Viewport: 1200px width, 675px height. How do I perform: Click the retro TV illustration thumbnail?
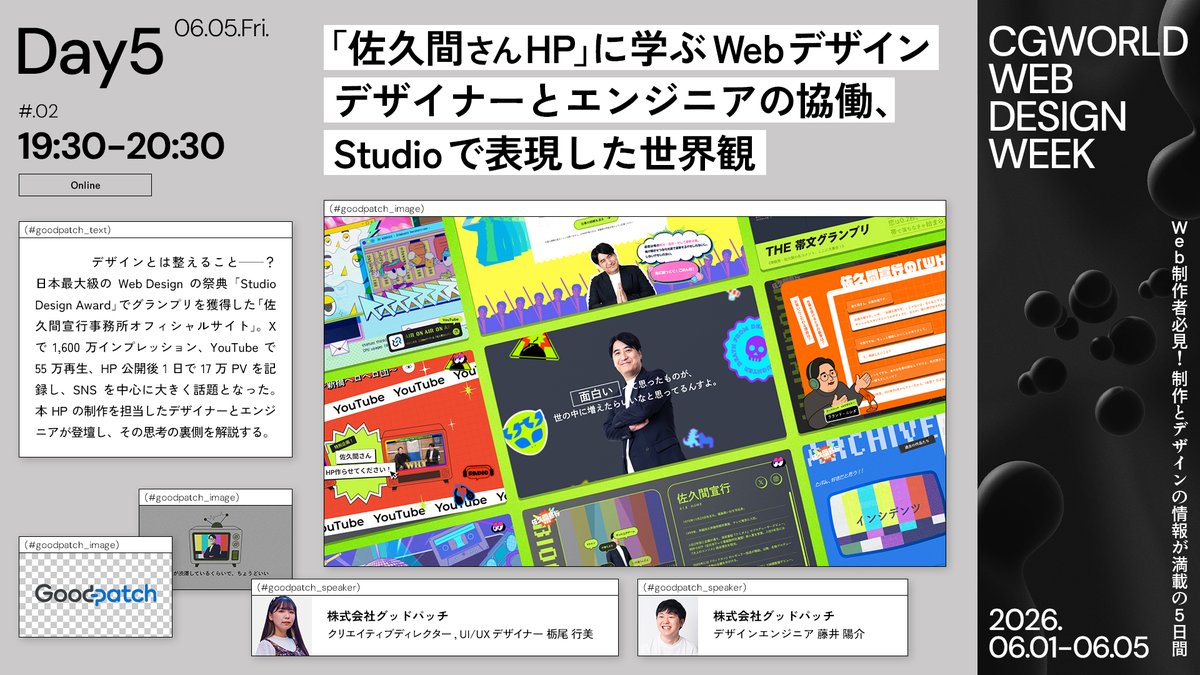click(x=214, y=546)
